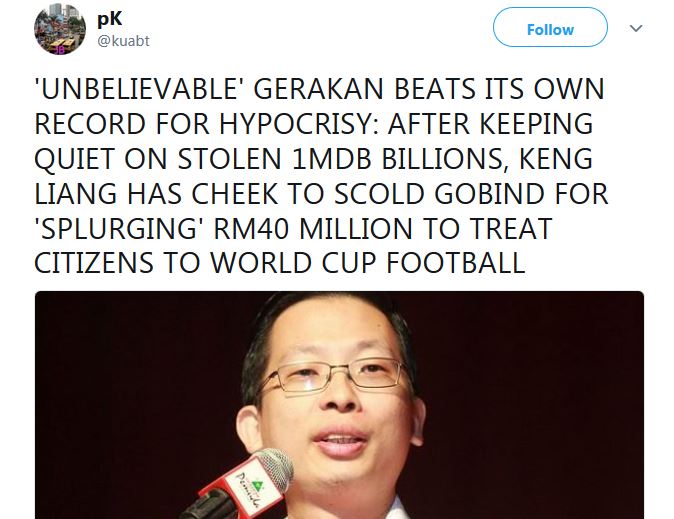
Task: Open the attached photo of the speaker
Action: coord(339,405)
